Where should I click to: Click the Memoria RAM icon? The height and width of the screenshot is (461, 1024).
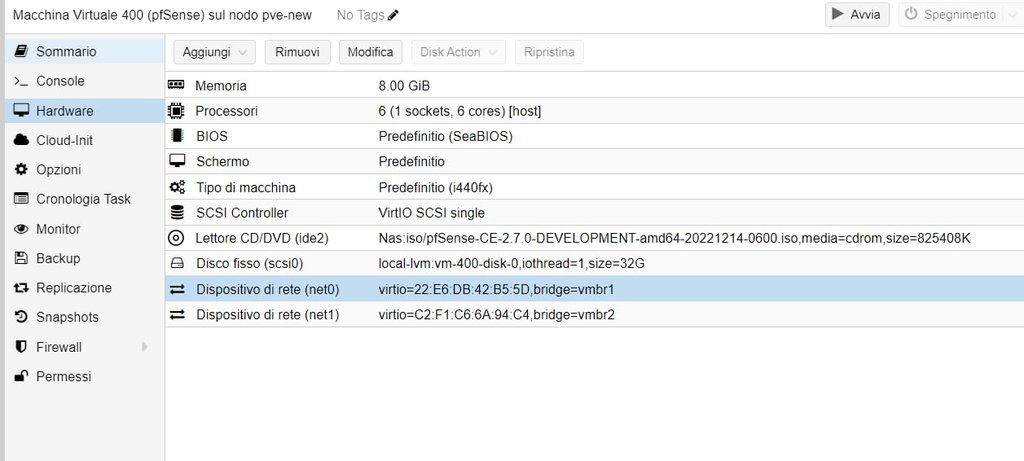[x=176, y=85]
